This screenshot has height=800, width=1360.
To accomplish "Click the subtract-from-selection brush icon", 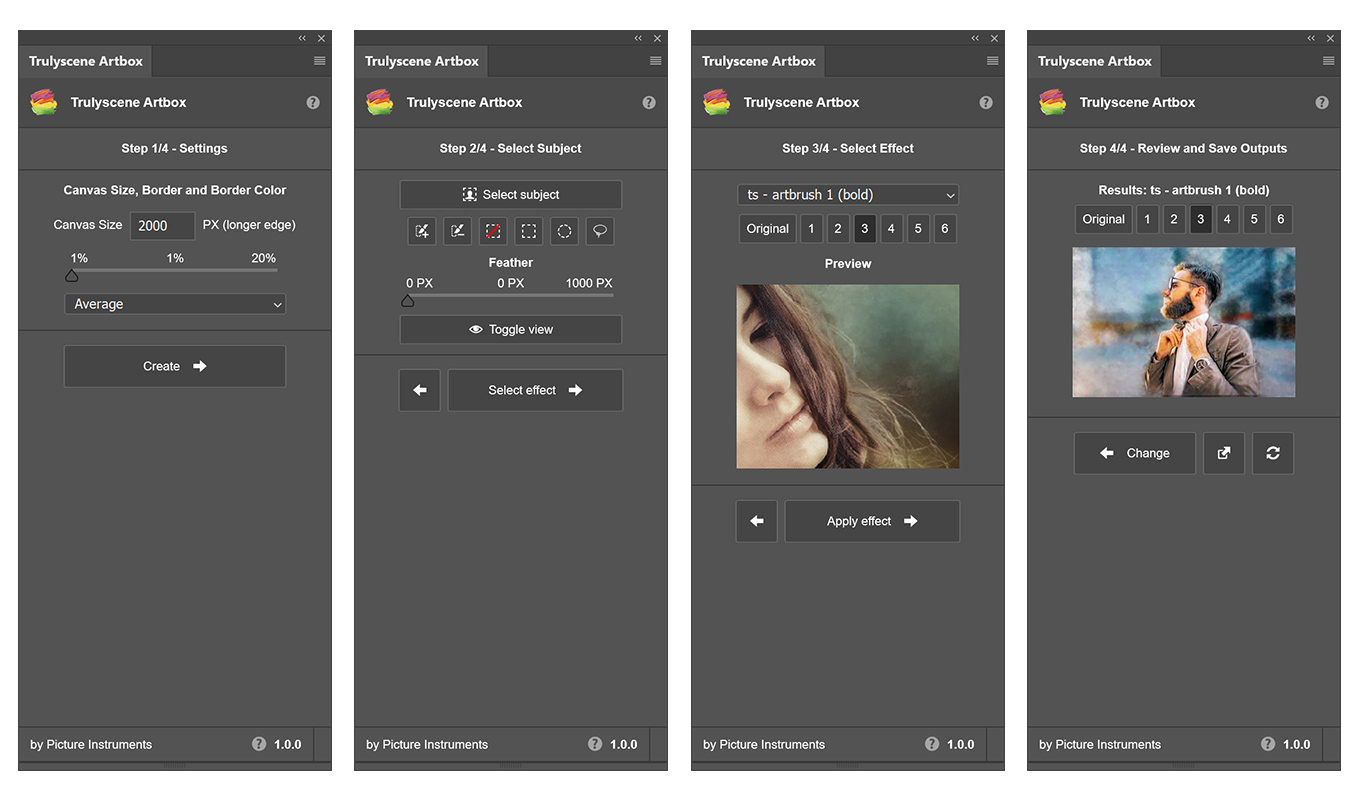I will pyautogui.click(x=458, y=231).
